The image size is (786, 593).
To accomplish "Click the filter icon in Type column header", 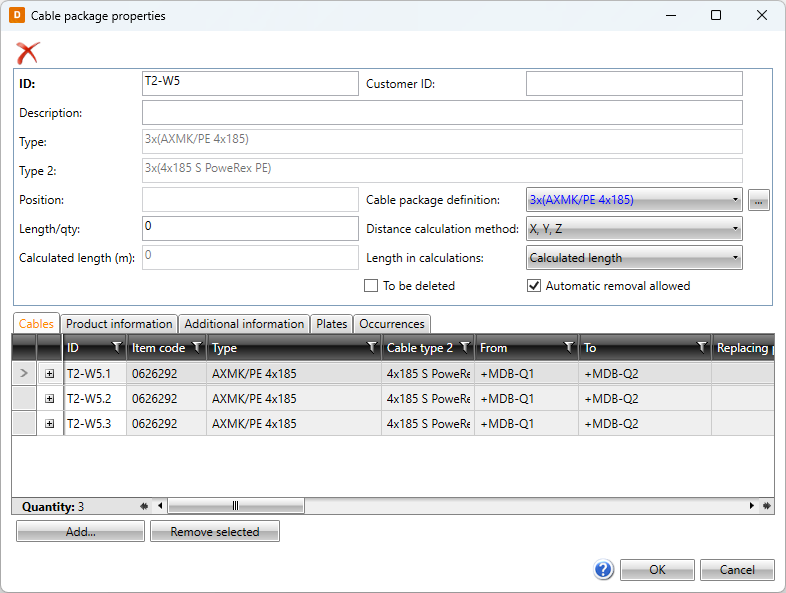I will tap(371, 347).
